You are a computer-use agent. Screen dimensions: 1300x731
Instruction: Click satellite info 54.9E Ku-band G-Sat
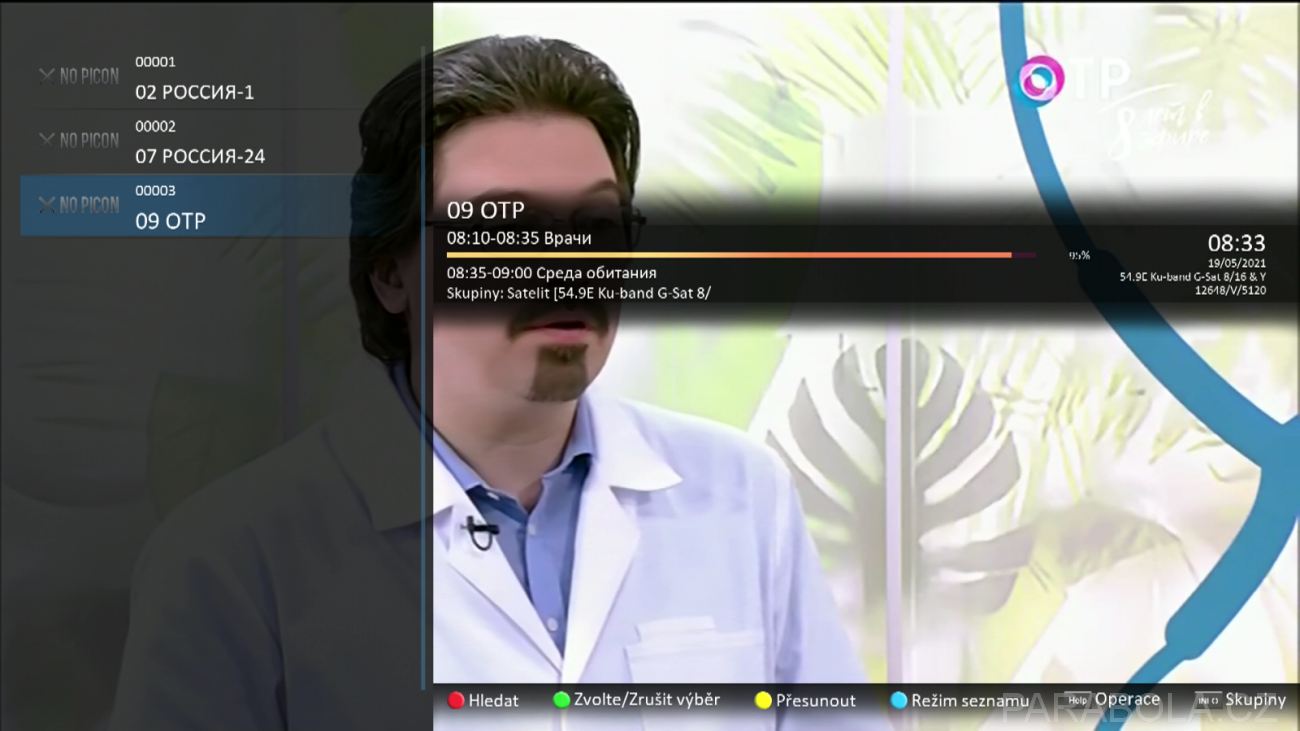tap(1192, 277)
